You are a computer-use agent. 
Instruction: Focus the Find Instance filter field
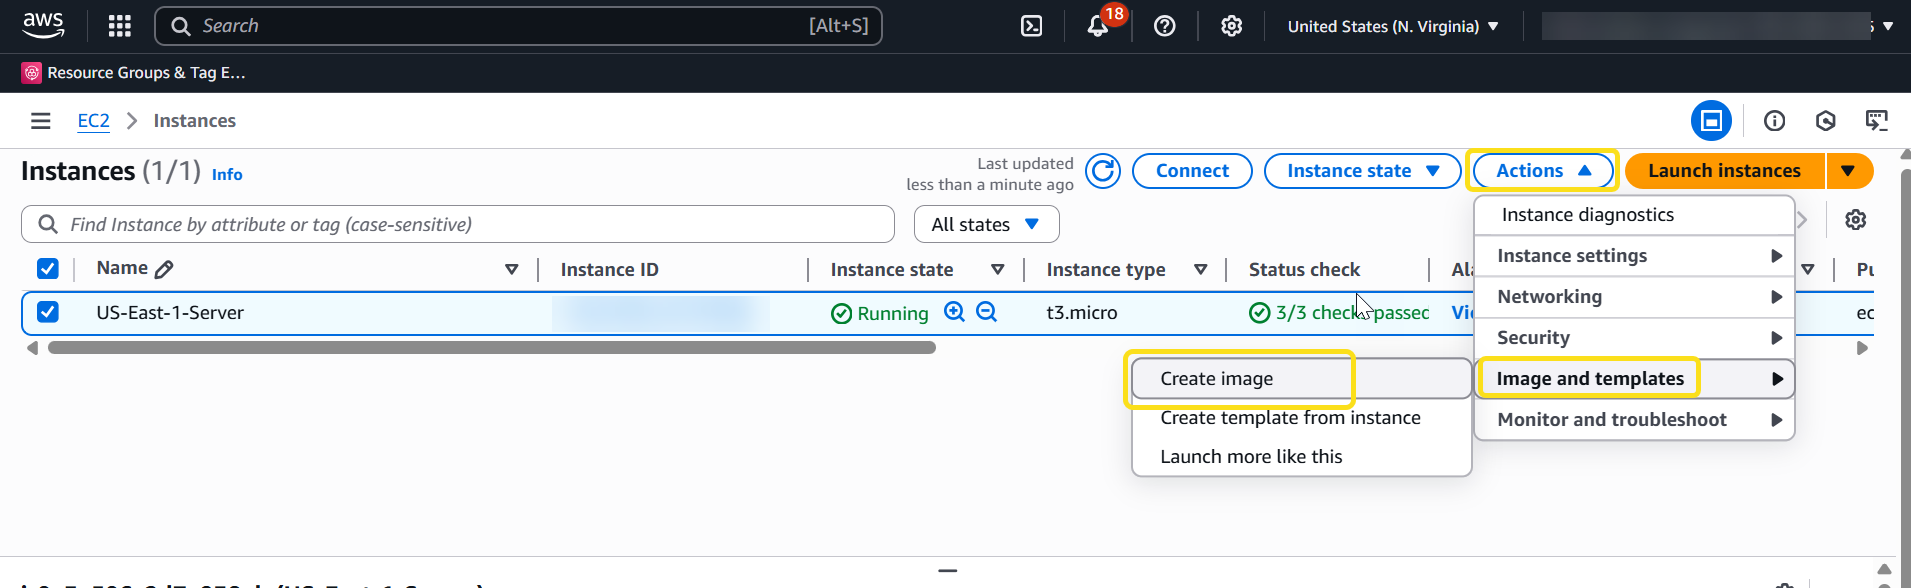coord(458,225)
